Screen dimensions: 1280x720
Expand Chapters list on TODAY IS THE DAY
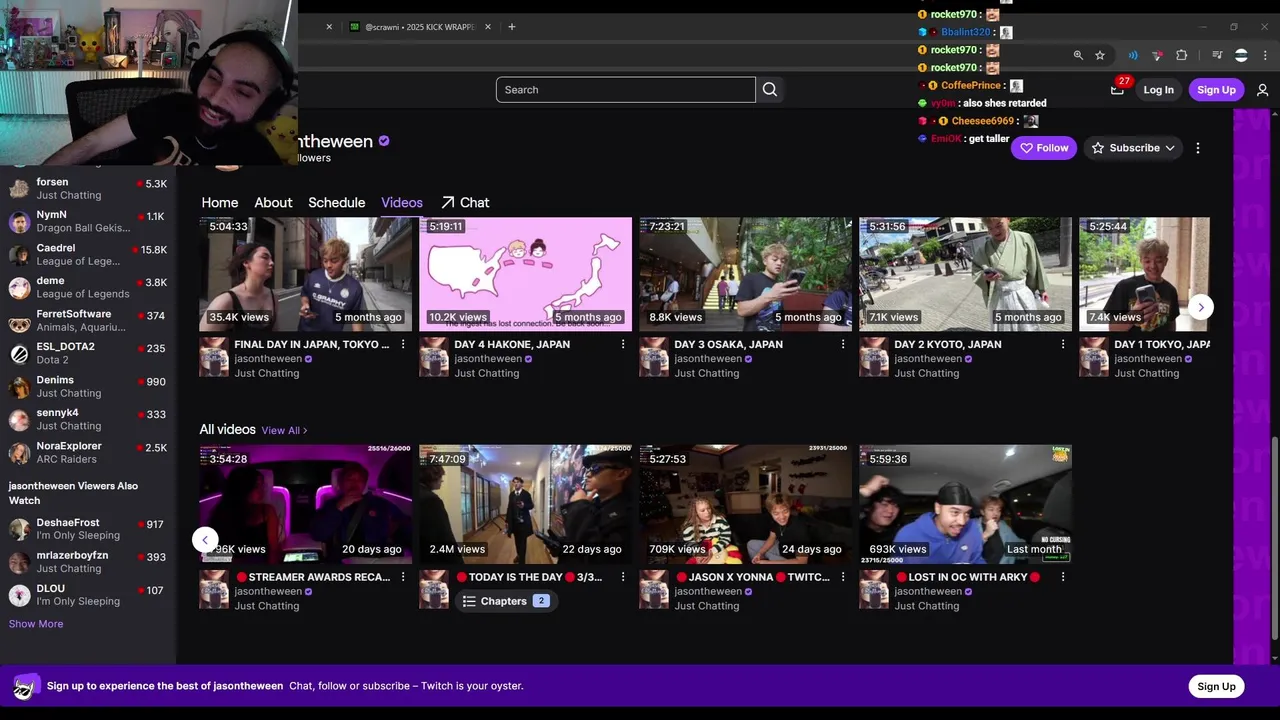click(x=506, y=601)
